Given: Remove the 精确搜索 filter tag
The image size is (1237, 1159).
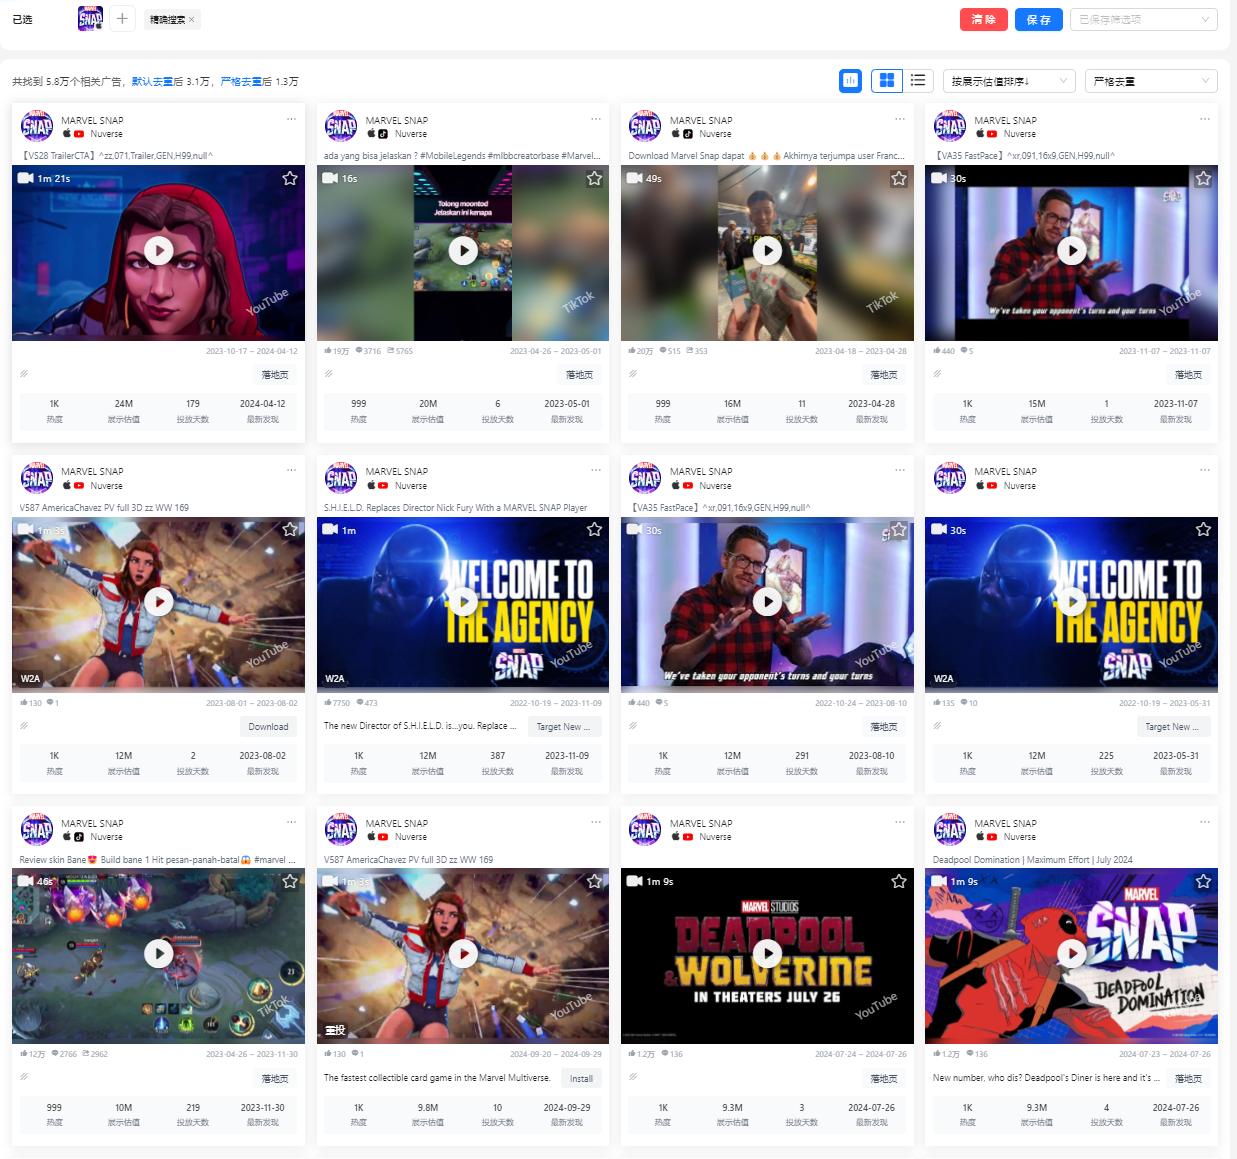Looking at the screenshot, I should pos(192,19).
